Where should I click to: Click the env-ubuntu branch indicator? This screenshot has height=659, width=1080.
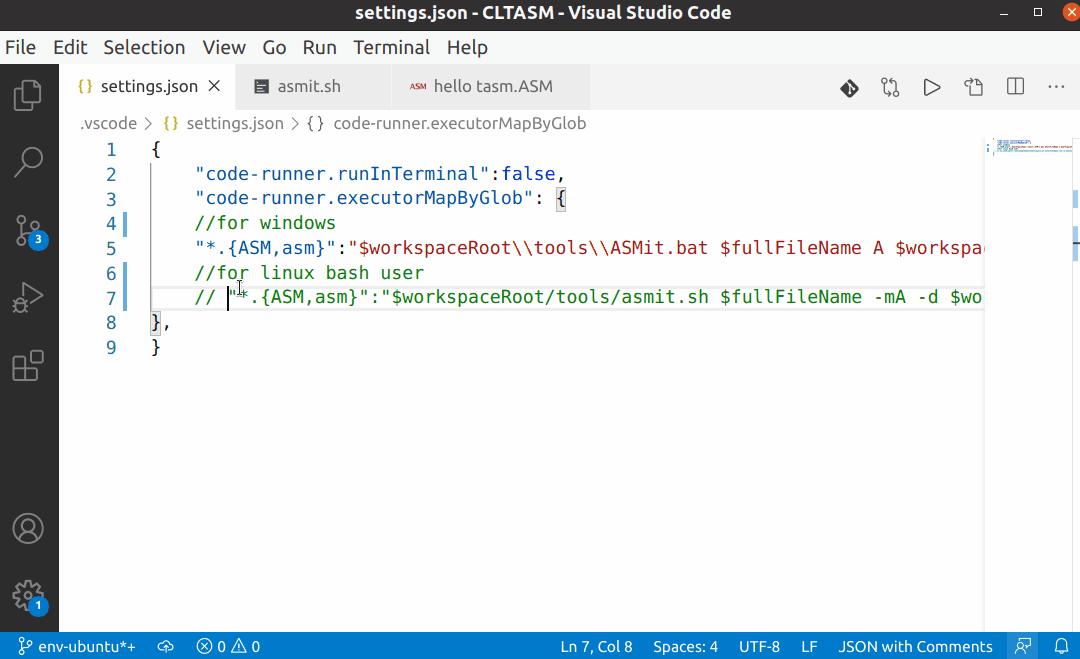tap(75, 646)
